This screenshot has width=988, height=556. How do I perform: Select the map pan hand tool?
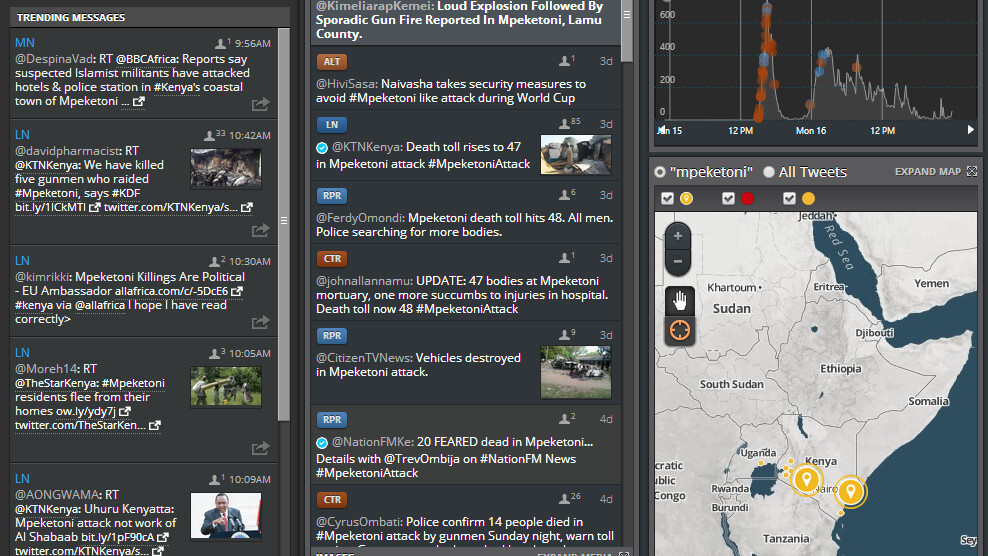[680, 300]
